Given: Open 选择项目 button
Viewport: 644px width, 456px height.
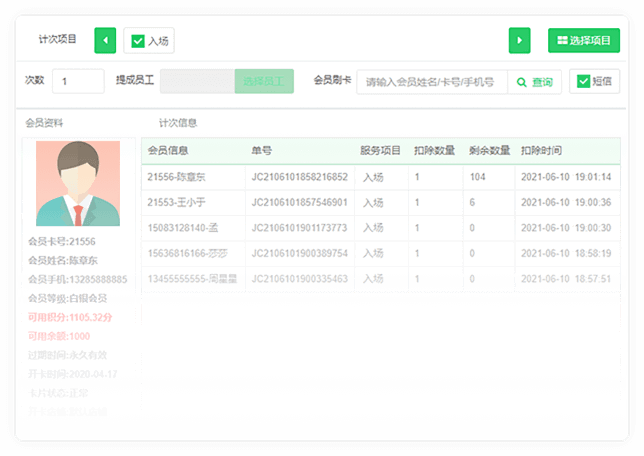Looking at the screenshot, I should pyautogui.click(x=584, y=40).
